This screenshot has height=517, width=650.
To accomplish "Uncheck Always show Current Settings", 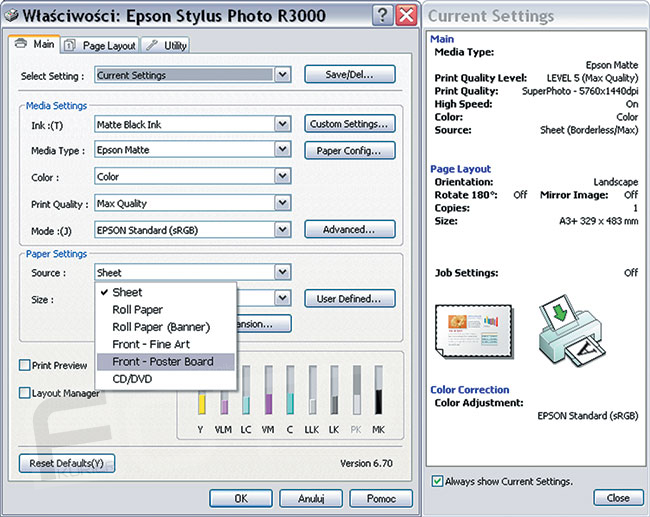I will (437, 481).
